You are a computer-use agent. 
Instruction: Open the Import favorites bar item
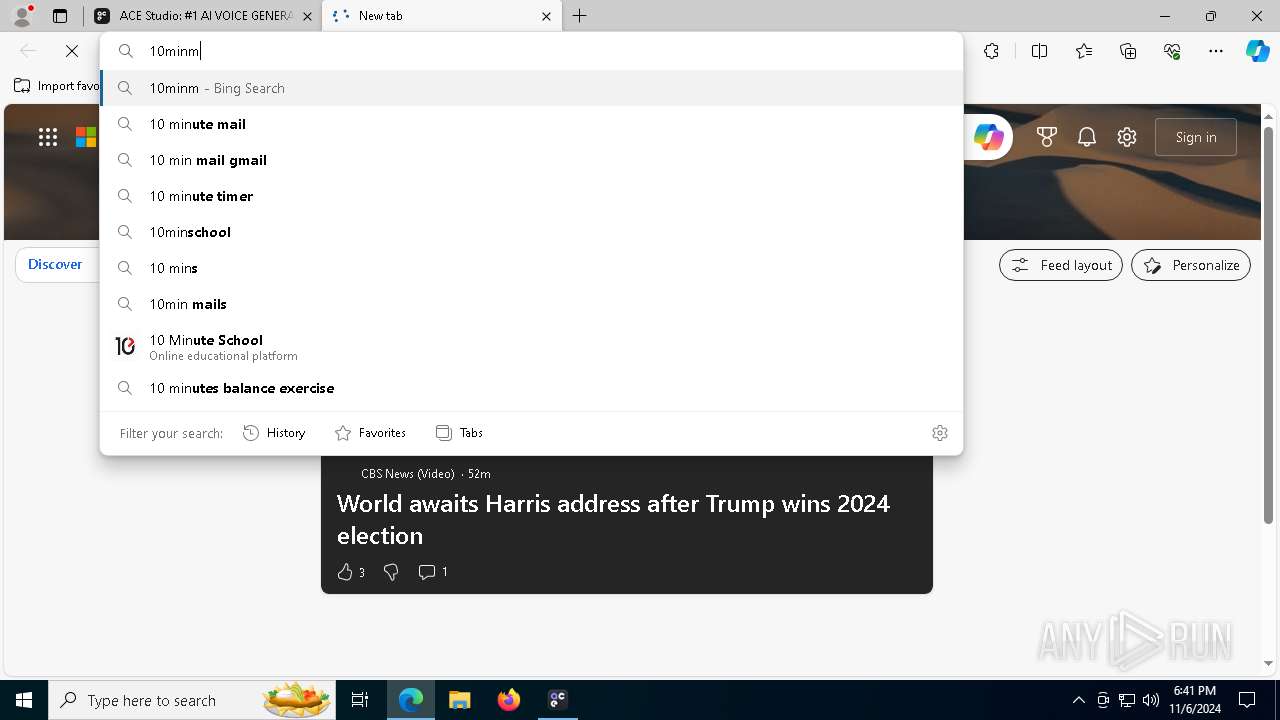[57, 86]
